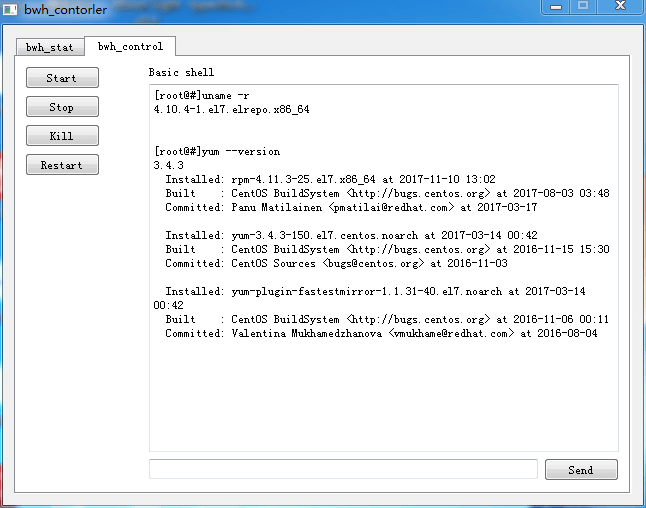Restart the server using the Restart button
646x508 pixels.
[62, 165]
